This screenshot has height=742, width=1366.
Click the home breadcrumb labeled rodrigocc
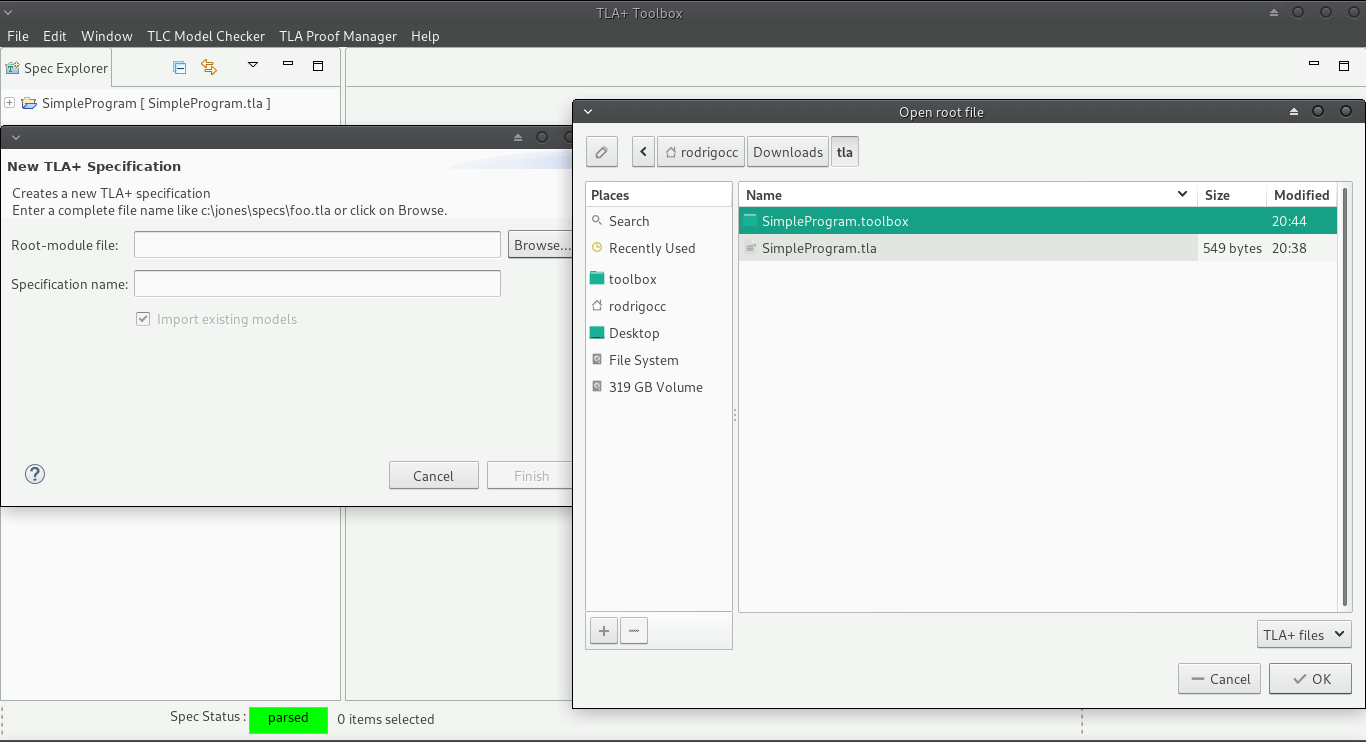click(700, 151)
